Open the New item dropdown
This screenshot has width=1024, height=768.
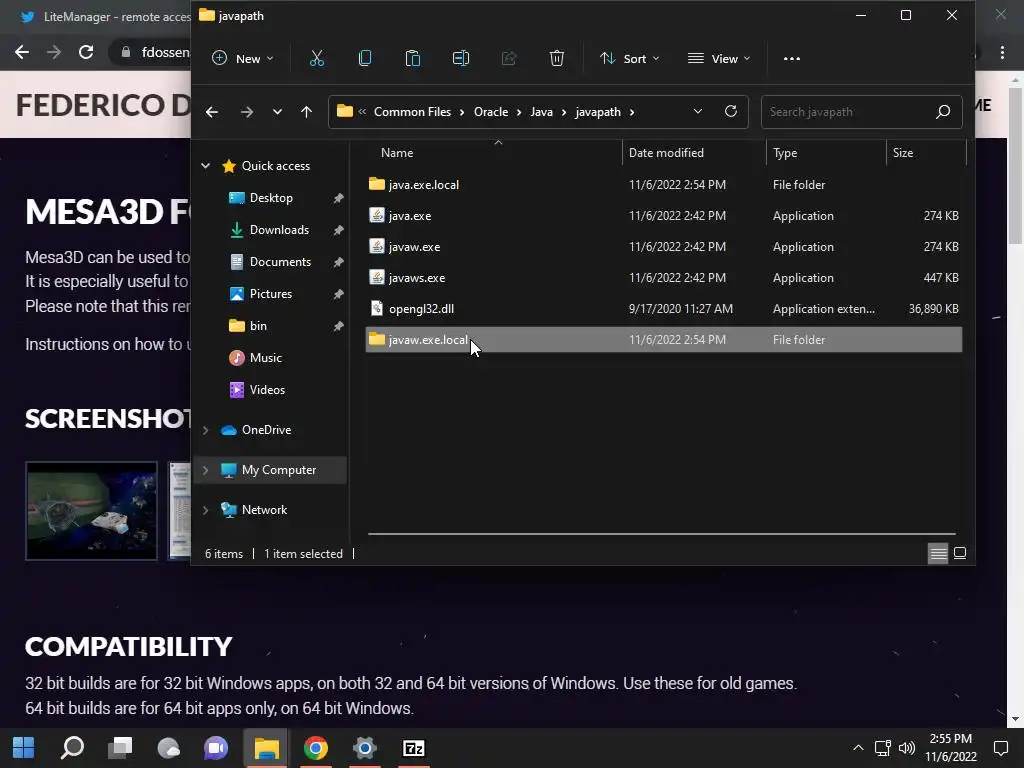243,59
